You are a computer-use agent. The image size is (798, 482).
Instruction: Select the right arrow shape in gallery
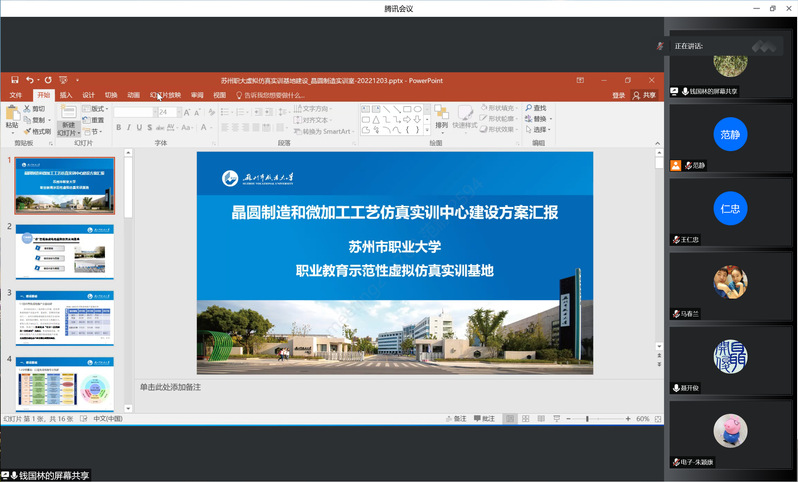tap(407, 120)
